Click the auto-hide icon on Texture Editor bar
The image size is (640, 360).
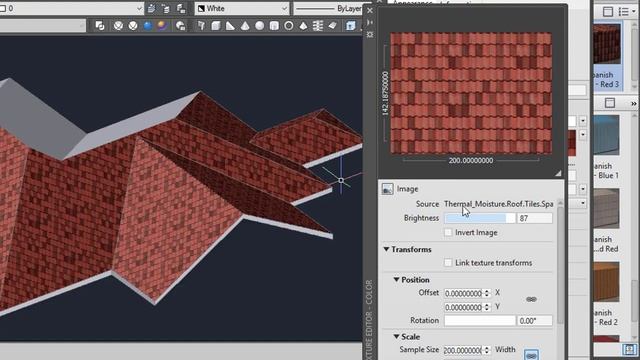370,22
